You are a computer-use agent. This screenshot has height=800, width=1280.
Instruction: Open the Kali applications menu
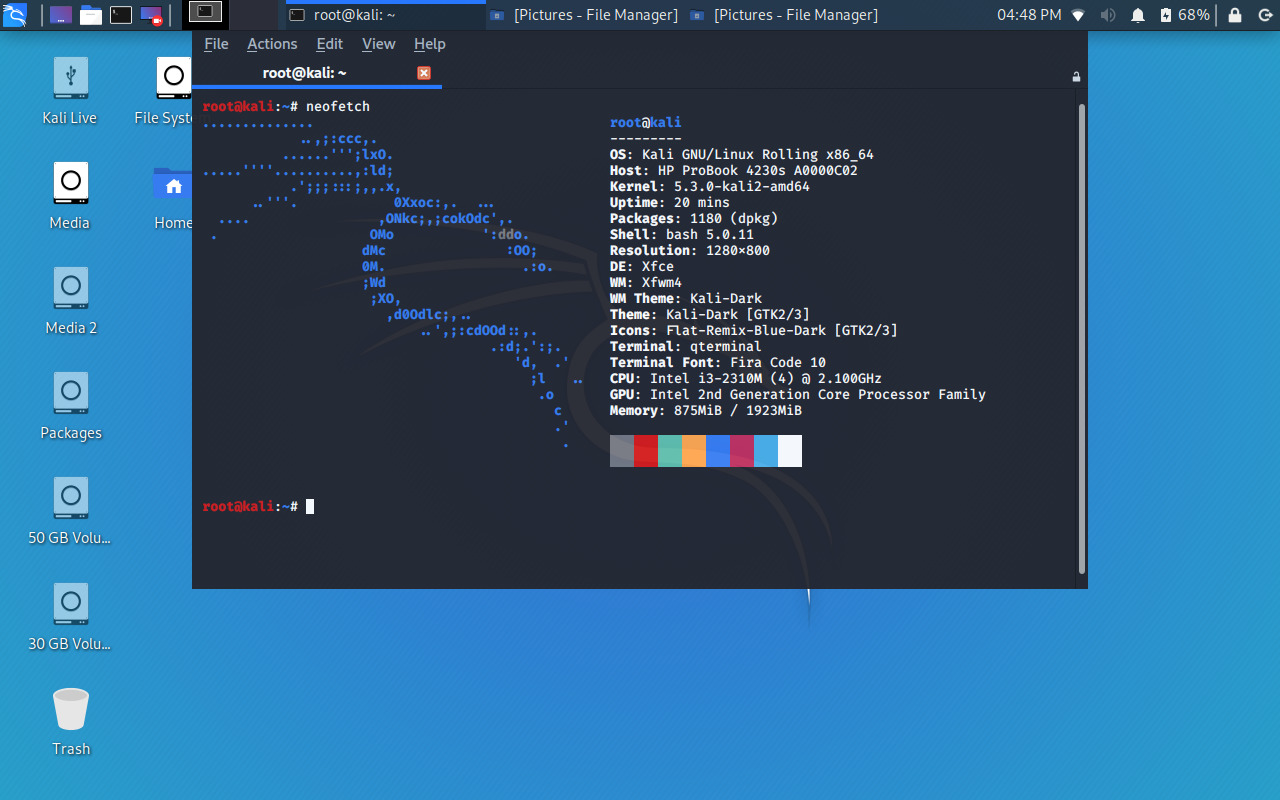click(x=16, y=15)
